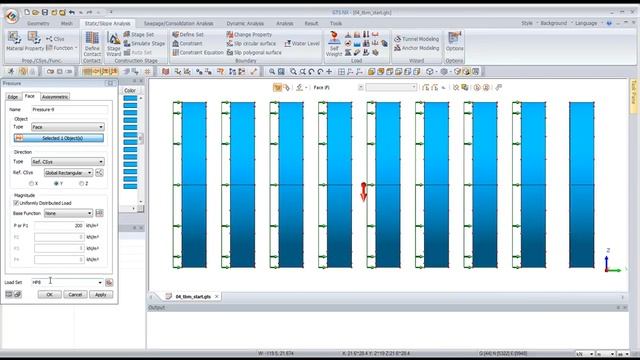Click Stage Set in Construction Stage group
The height and width of the screenshot is (360, 640).
(x=139, y=35)
